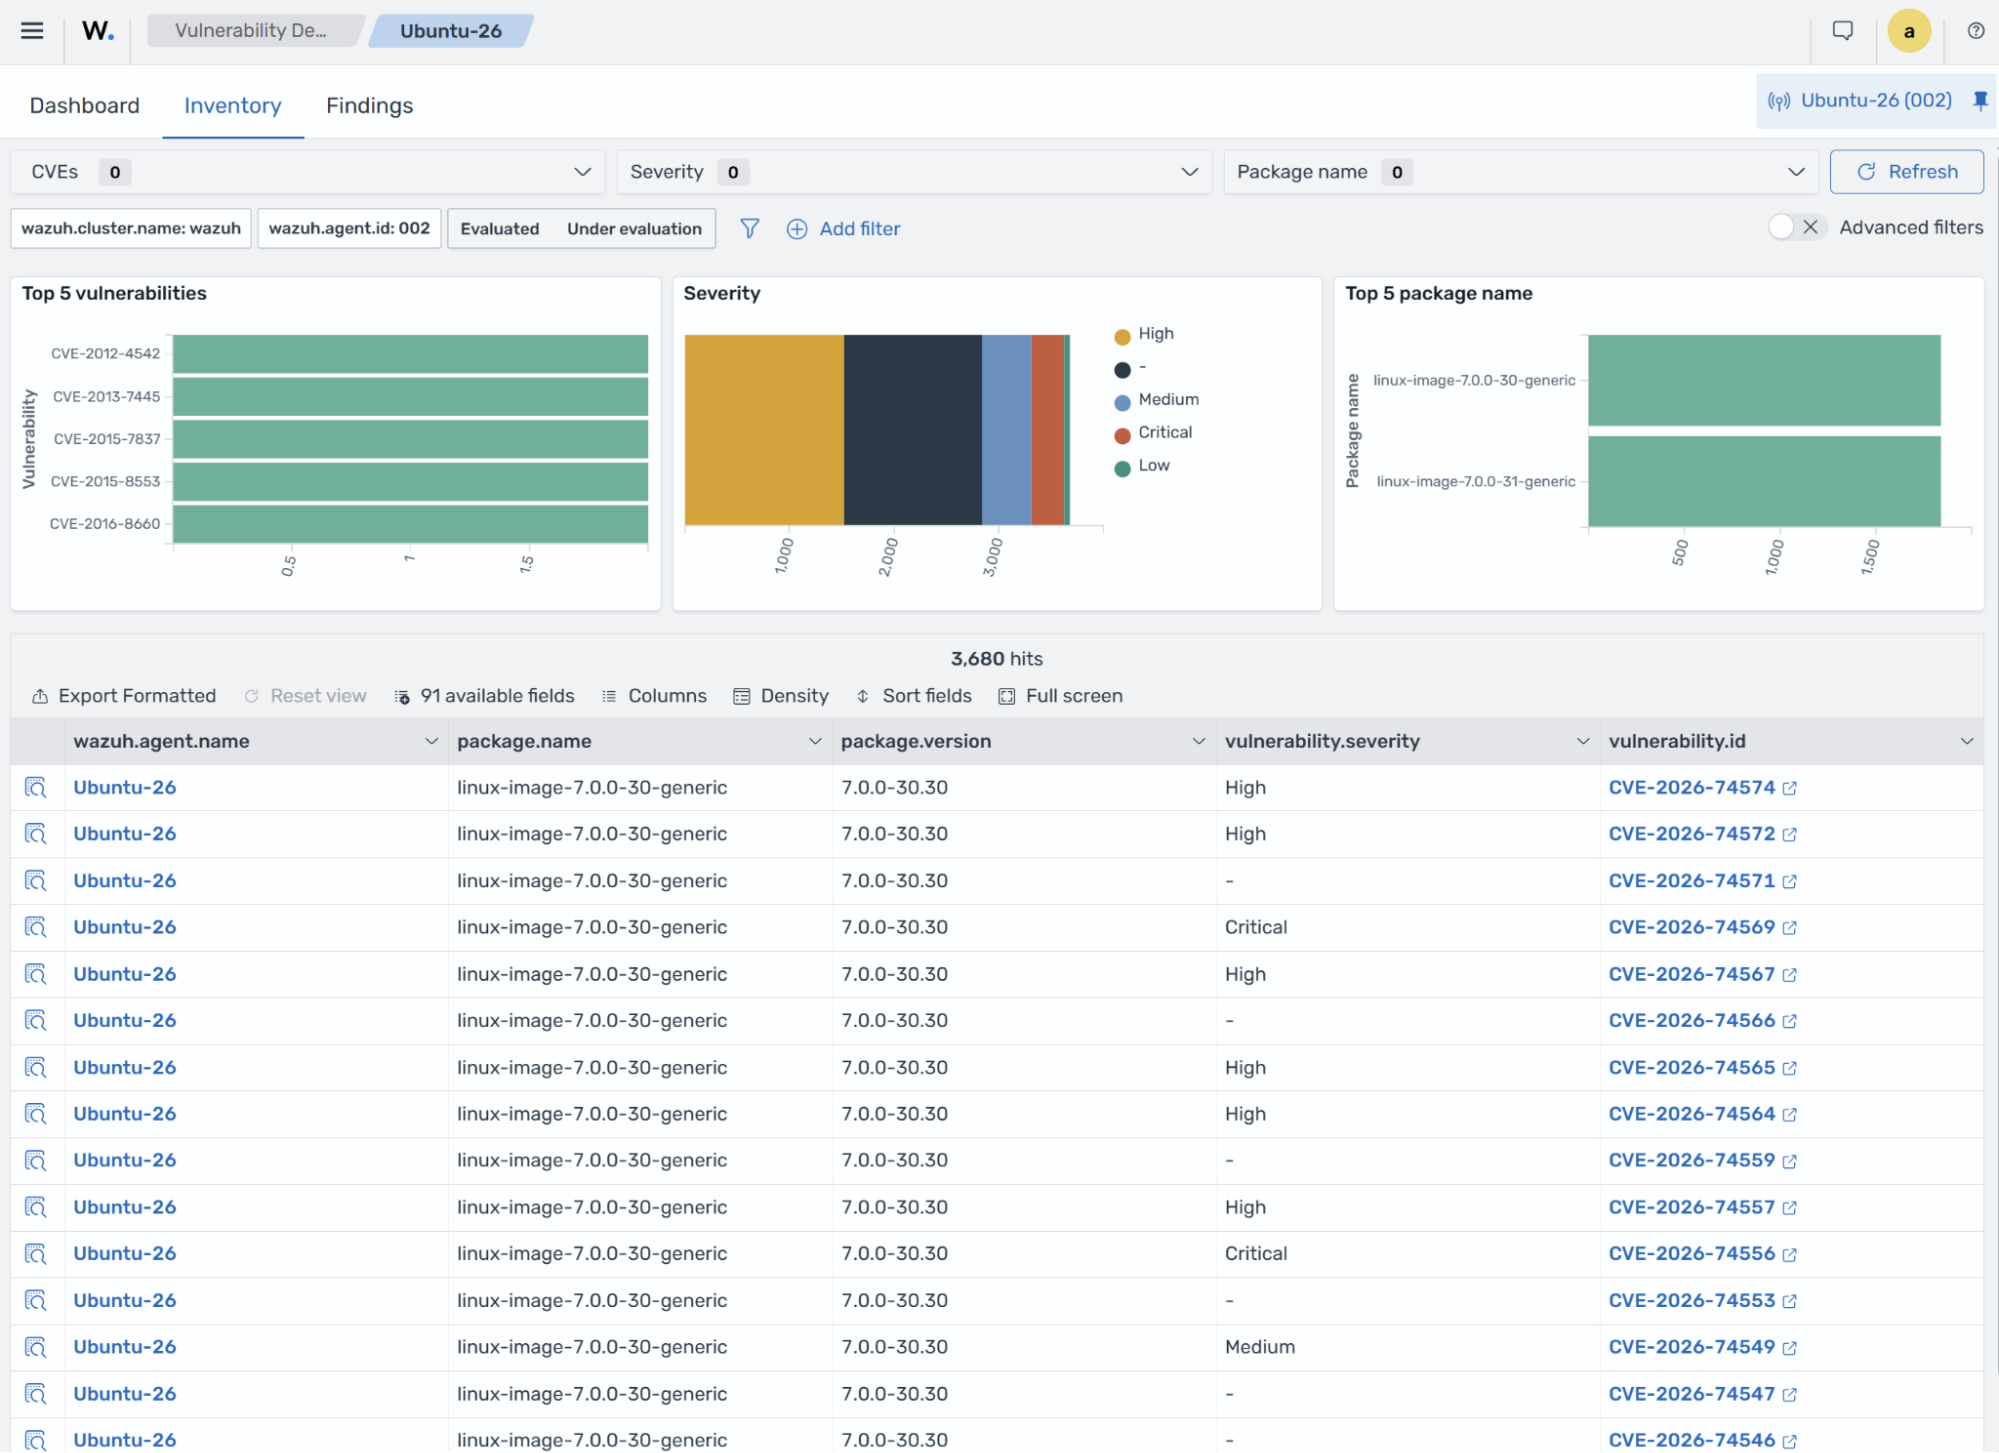This screenshot has height=1453, width=1999.
Task: Inspect document for CVE-2026-74571 row
Action: pyautogui.click(x=36, y=881)
